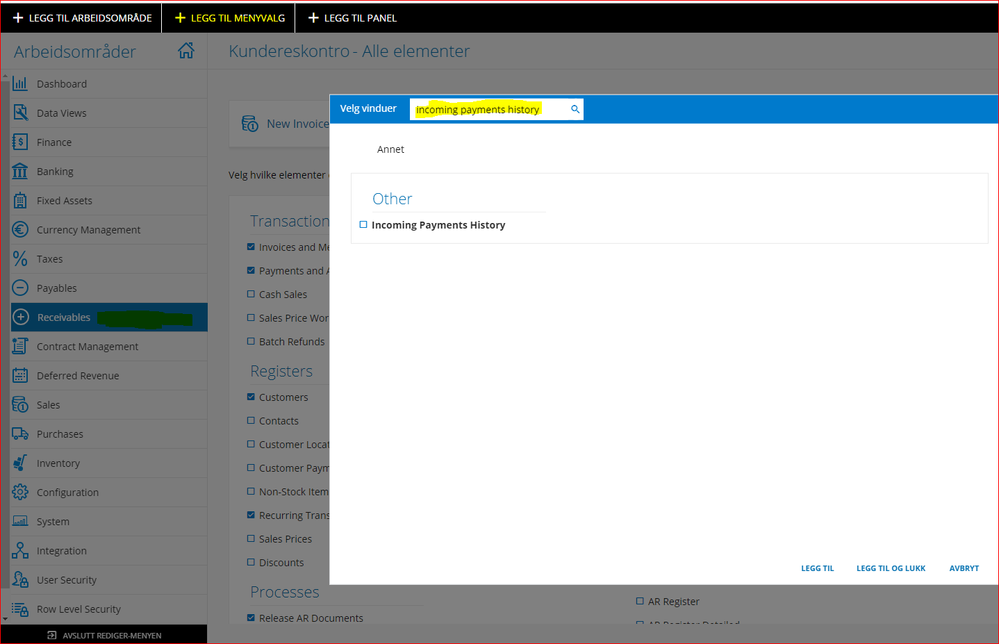Open the Dashboard workspace icon
The height and width of the screenshot is (644, 999).
tap(20, 83)
